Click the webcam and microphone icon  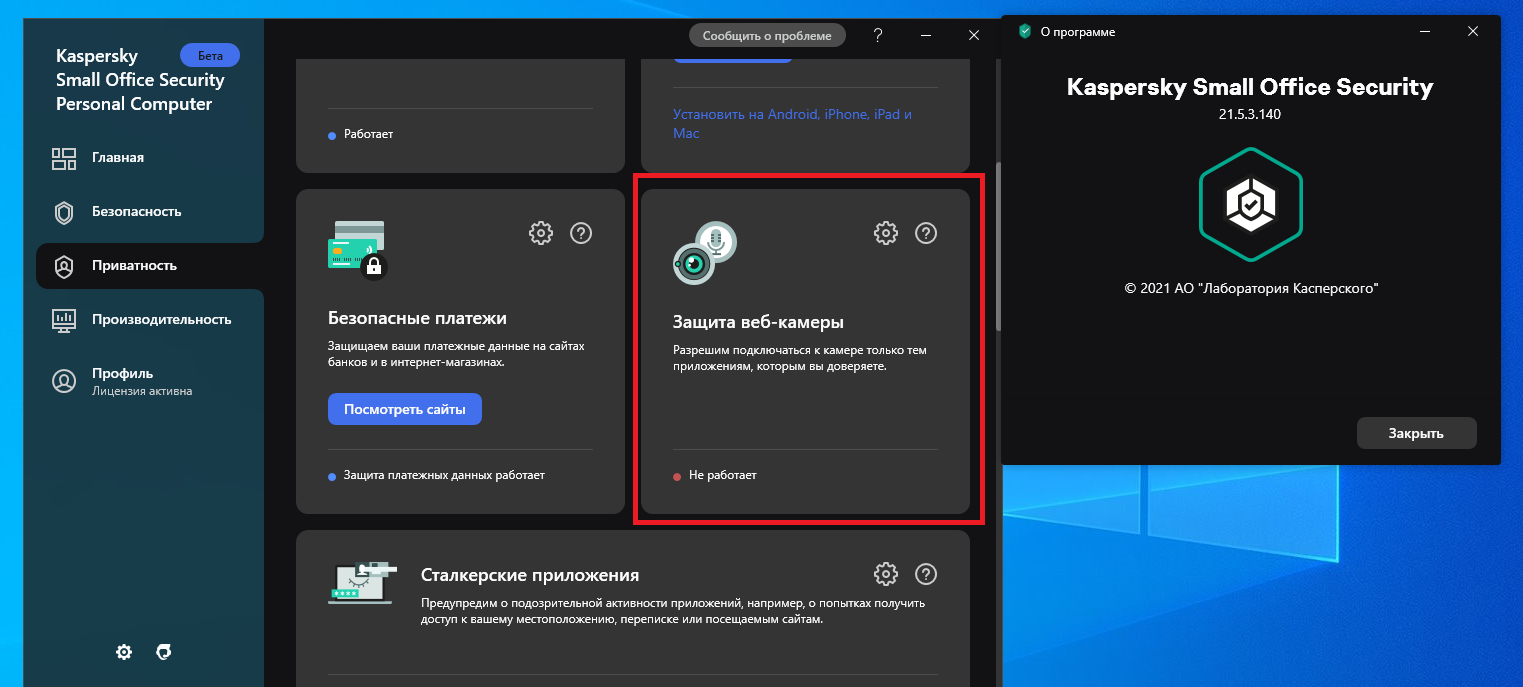pyautogui.click(x=705, y=252)
